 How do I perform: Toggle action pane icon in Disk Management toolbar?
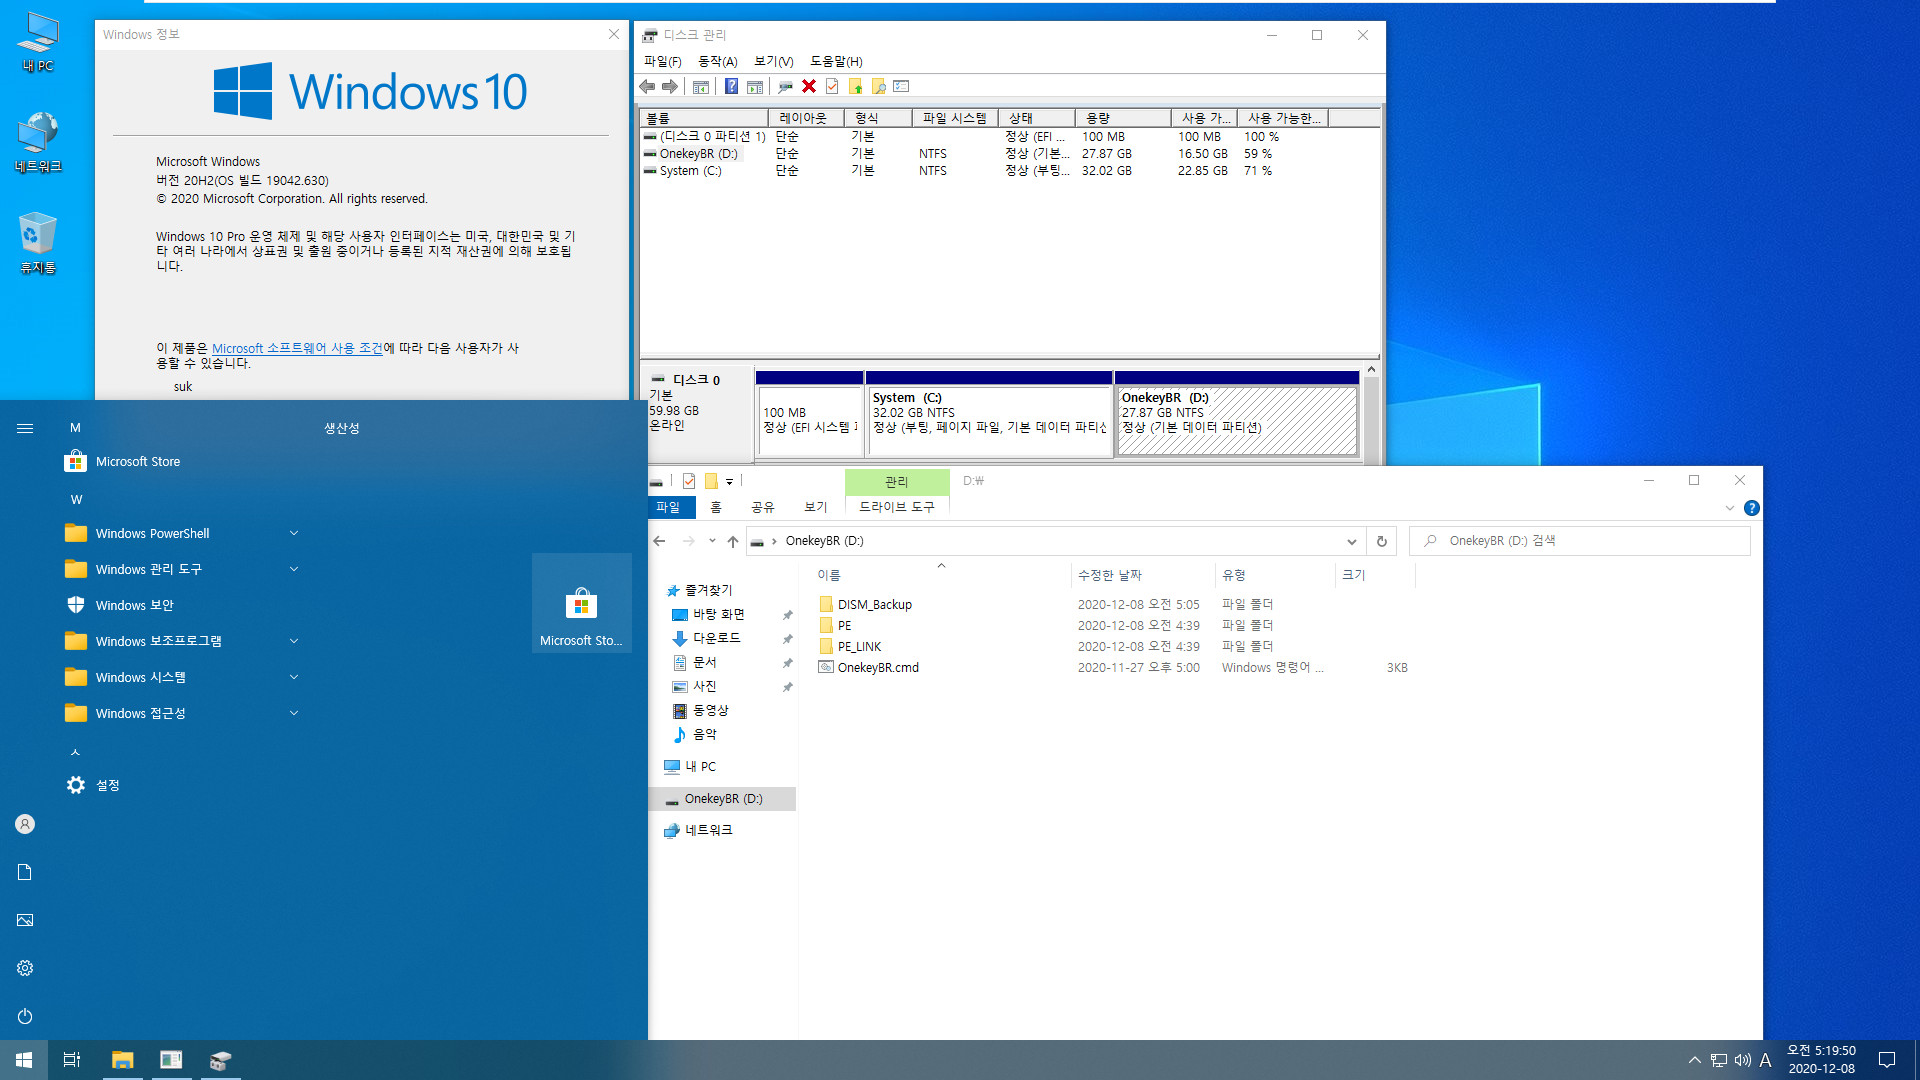[x=755, y=87]
